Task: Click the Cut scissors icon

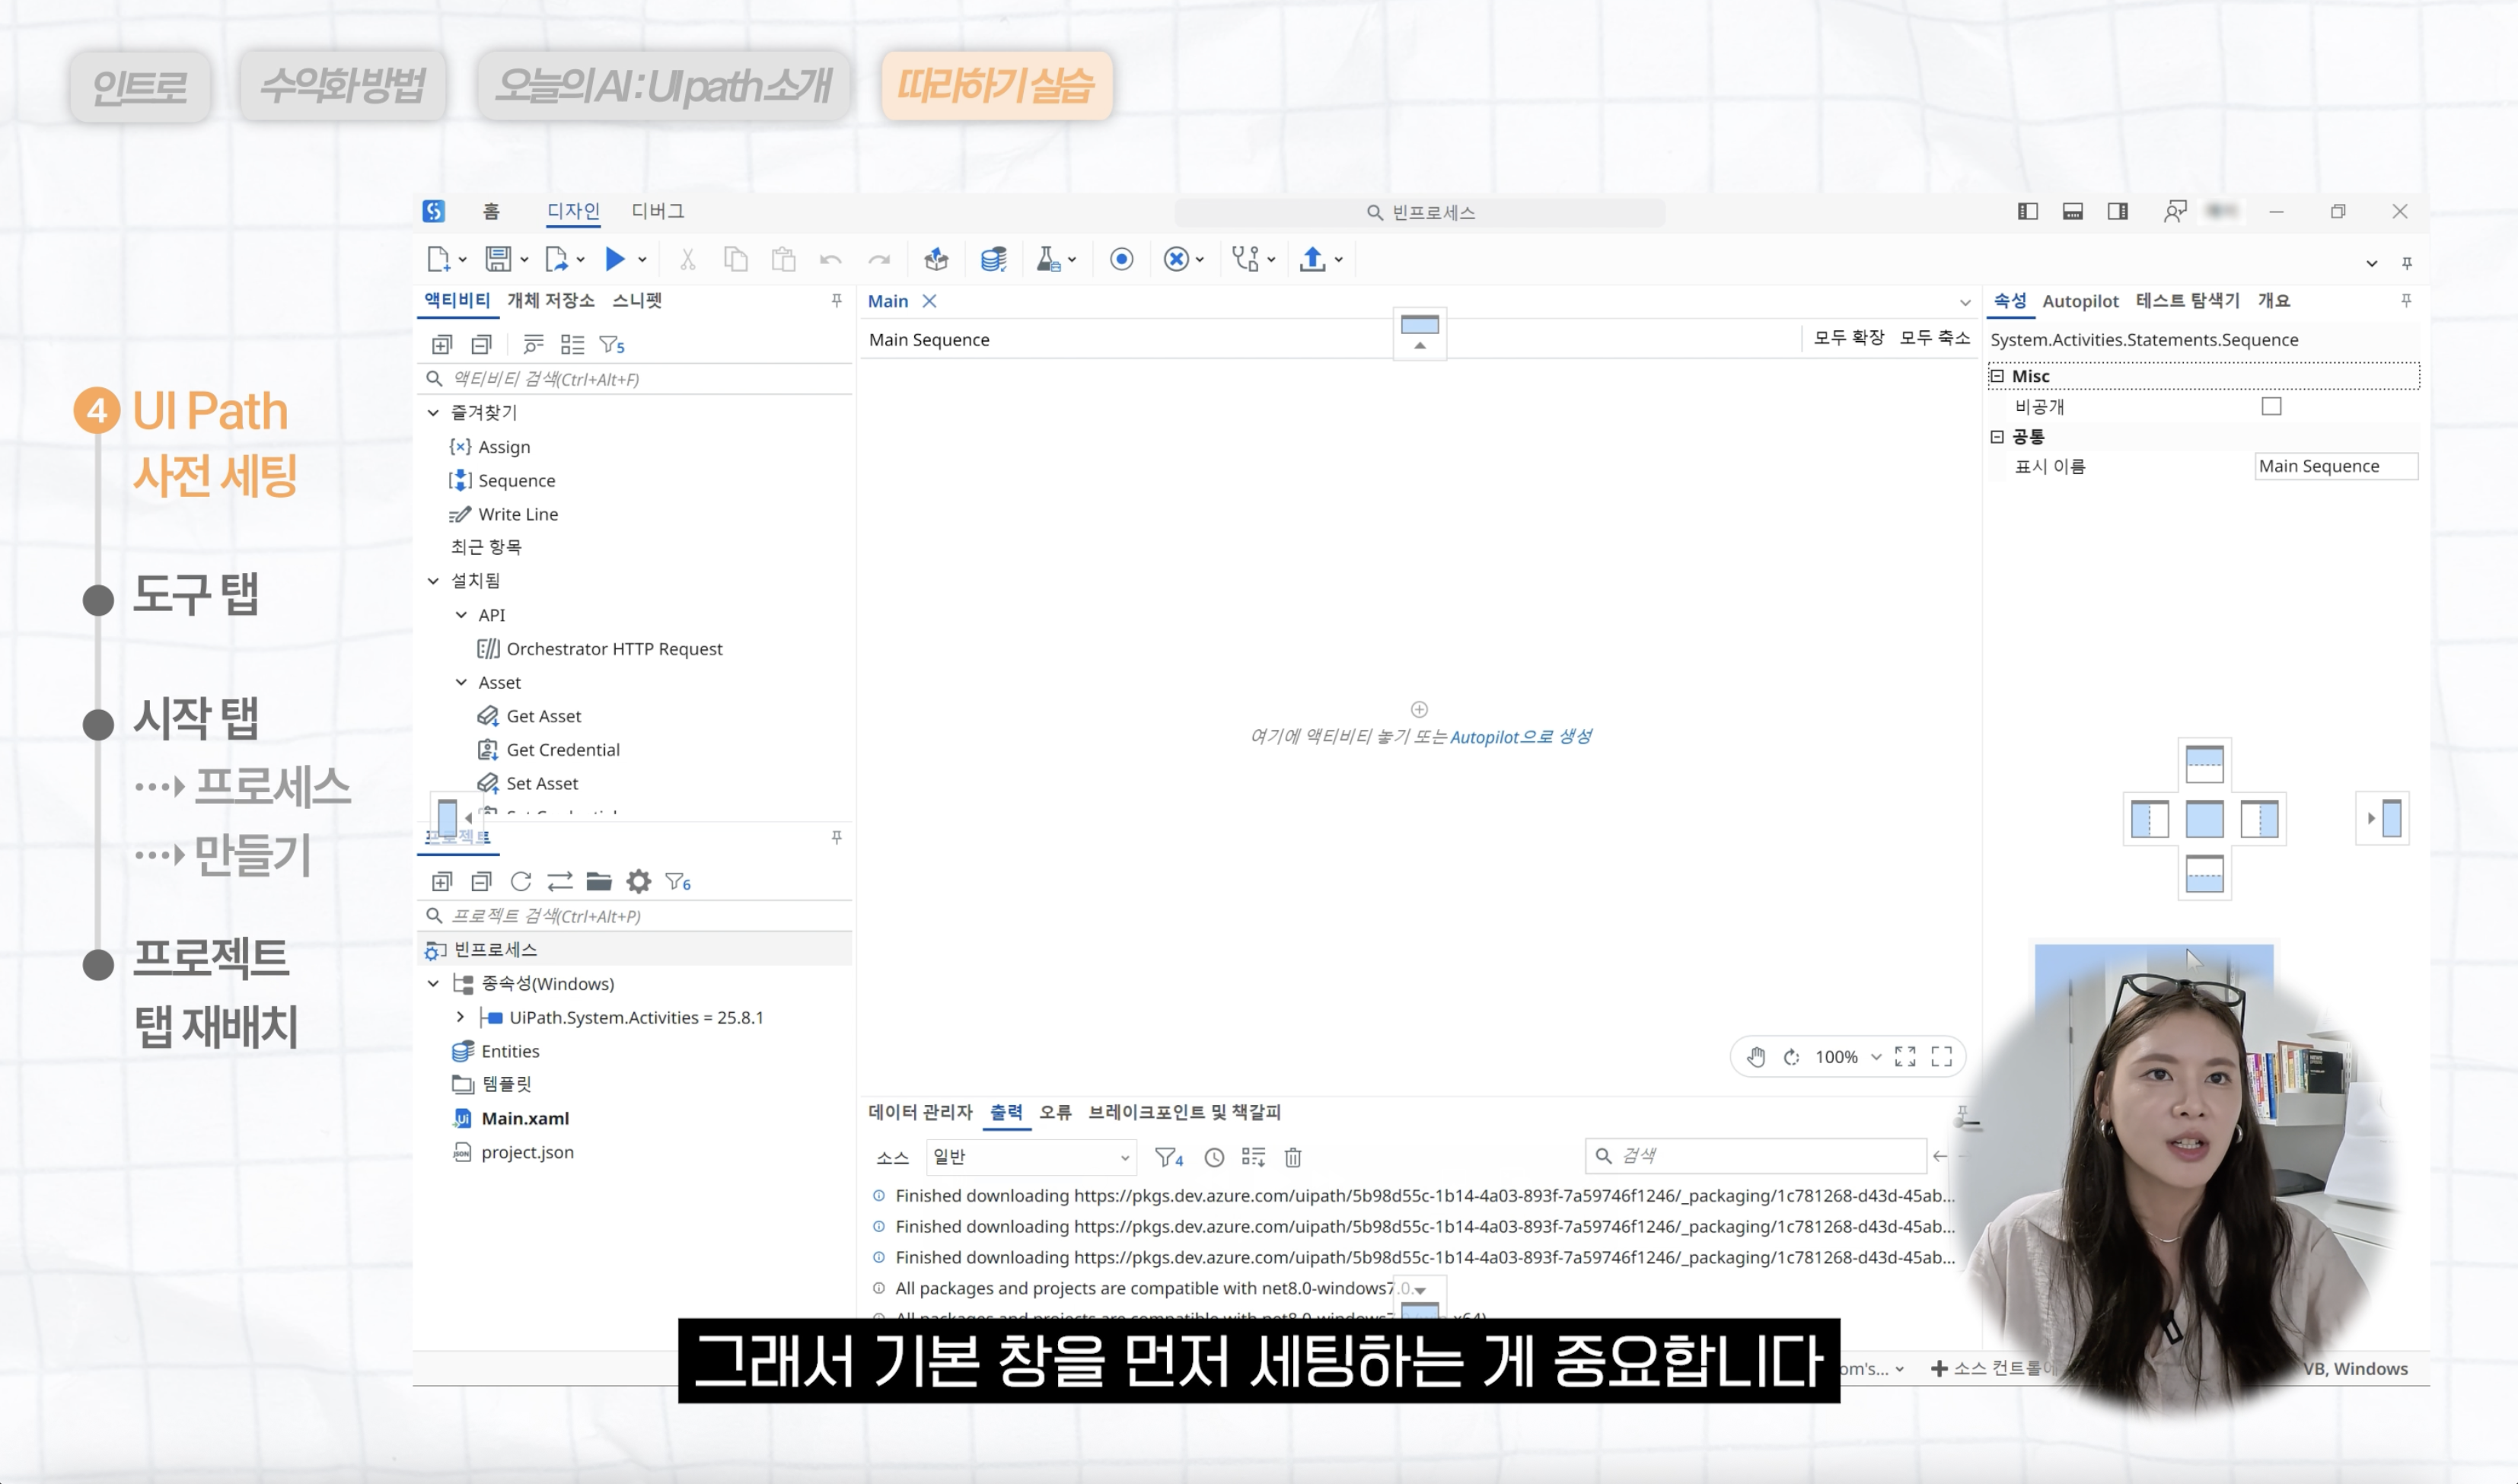Action: 687,260
